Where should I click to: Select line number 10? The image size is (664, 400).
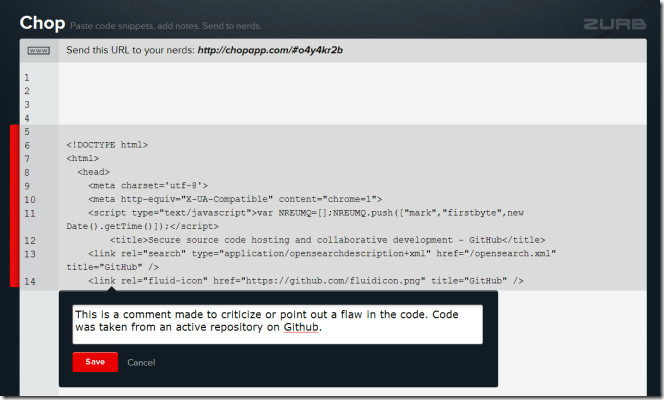[30, 199]
